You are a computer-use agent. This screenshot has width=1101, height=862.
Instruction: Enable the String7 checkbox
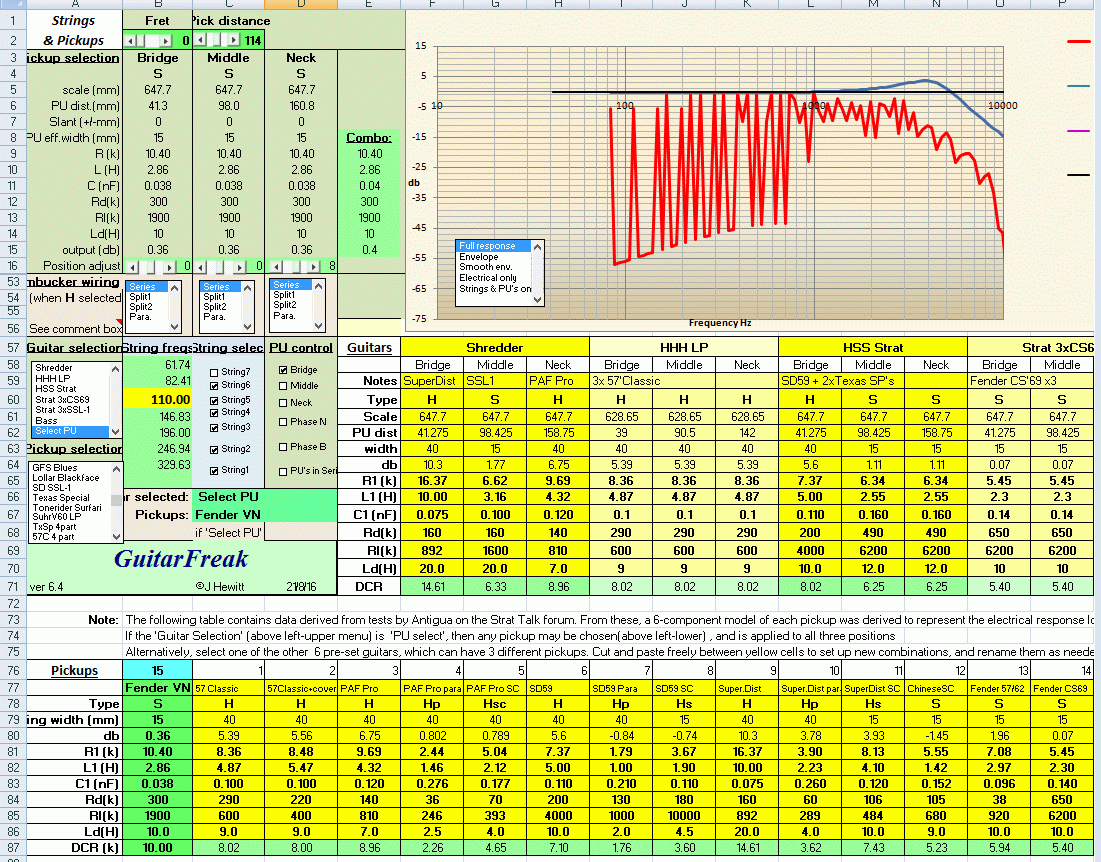pyautogui.click(x=215, y=372)
